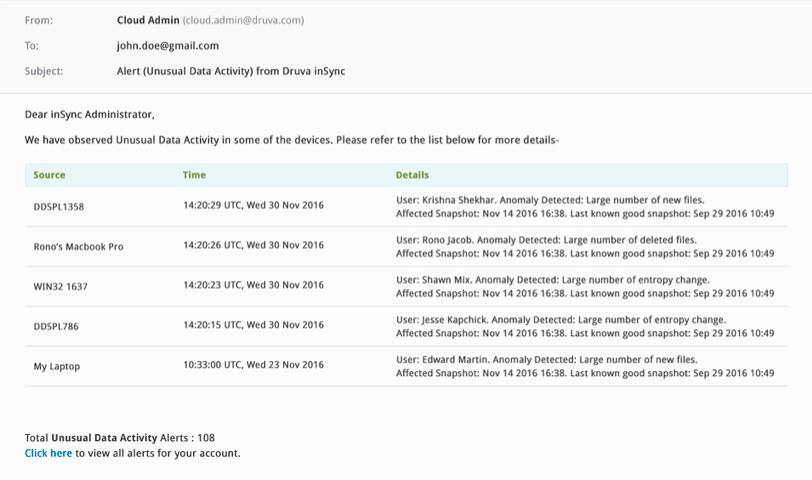Click the 10:33:00 UTC, Wed 23 Nov timestamp
This screenshot has width=812, height=480.
pos(253,365)
